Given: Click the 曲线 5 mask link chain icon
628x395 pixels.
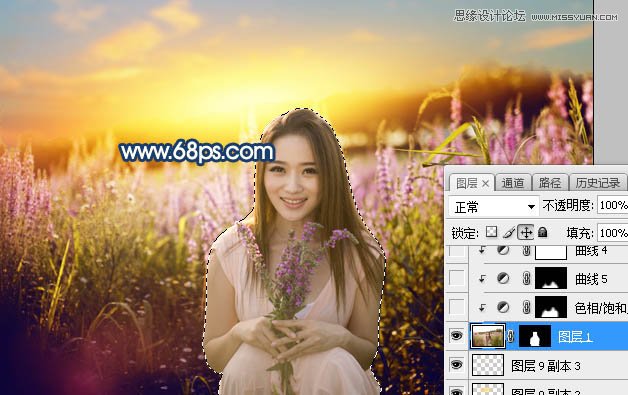Looking at the screenshot, I should (x=527, y=278).
